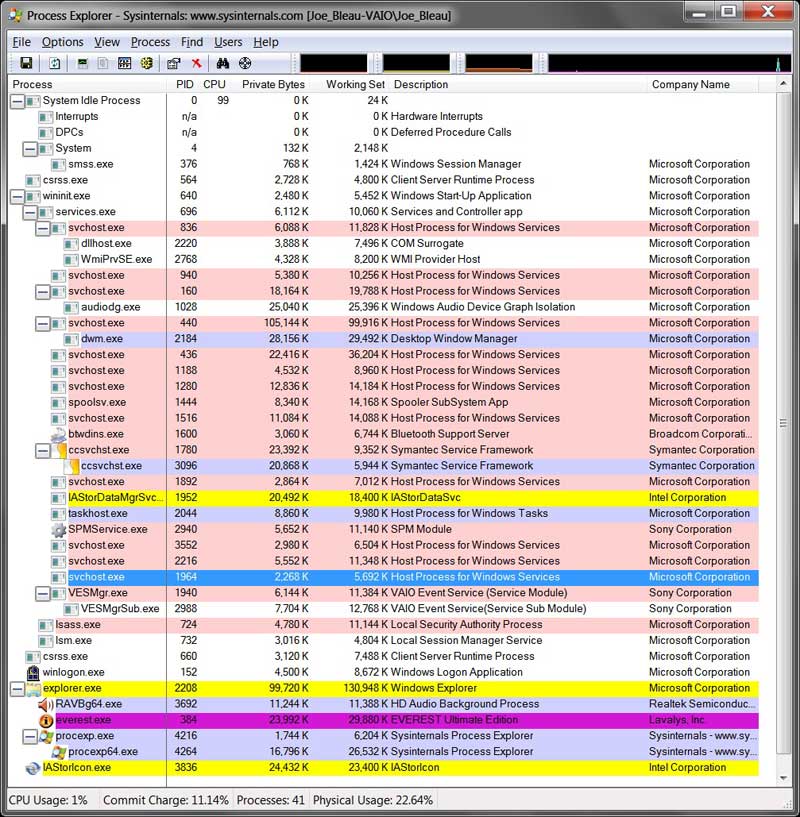Select the taskhost.exe row
The width and height of the screenshot is (800, 817).
[x=384, y=514]
